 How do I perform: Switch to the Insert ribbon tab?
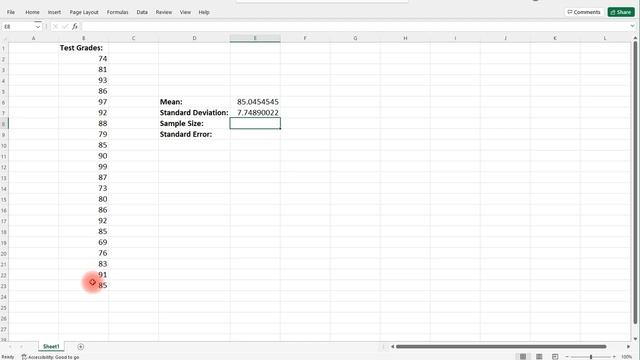click(x=54, y=12)
